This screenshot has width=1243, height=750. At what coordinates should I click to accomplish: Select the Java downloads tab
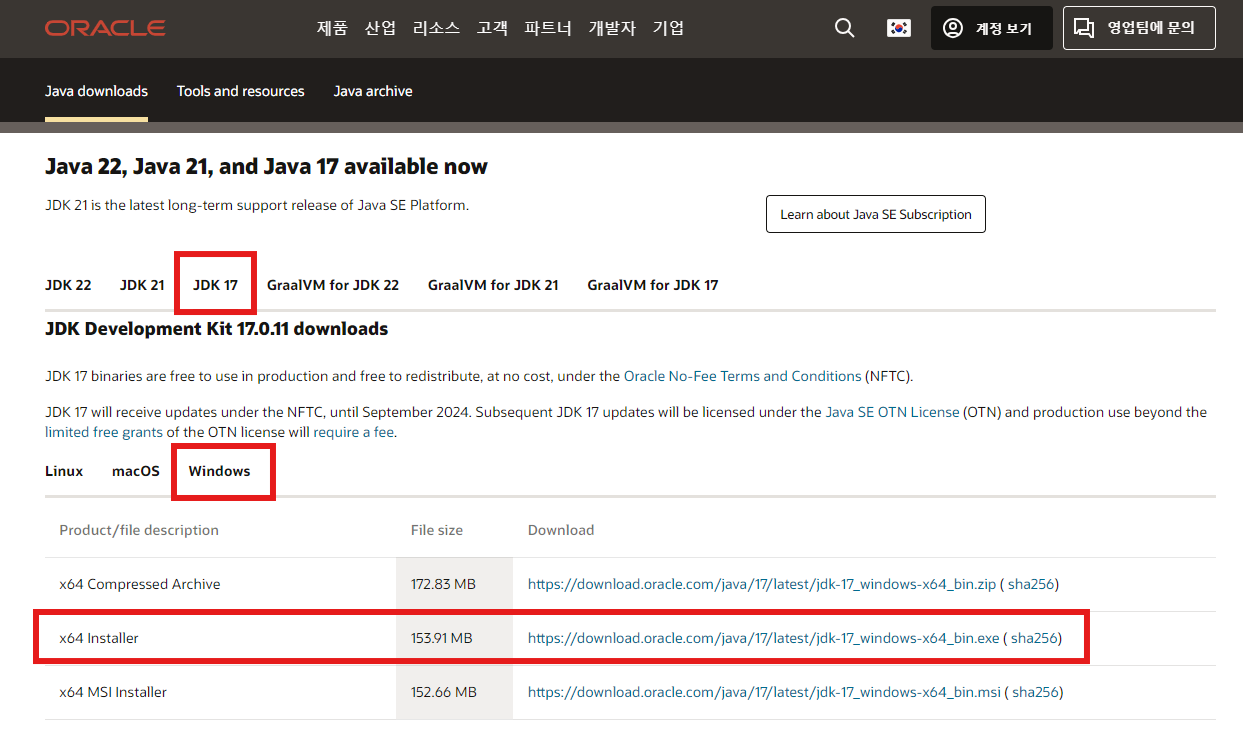[96, 91]
